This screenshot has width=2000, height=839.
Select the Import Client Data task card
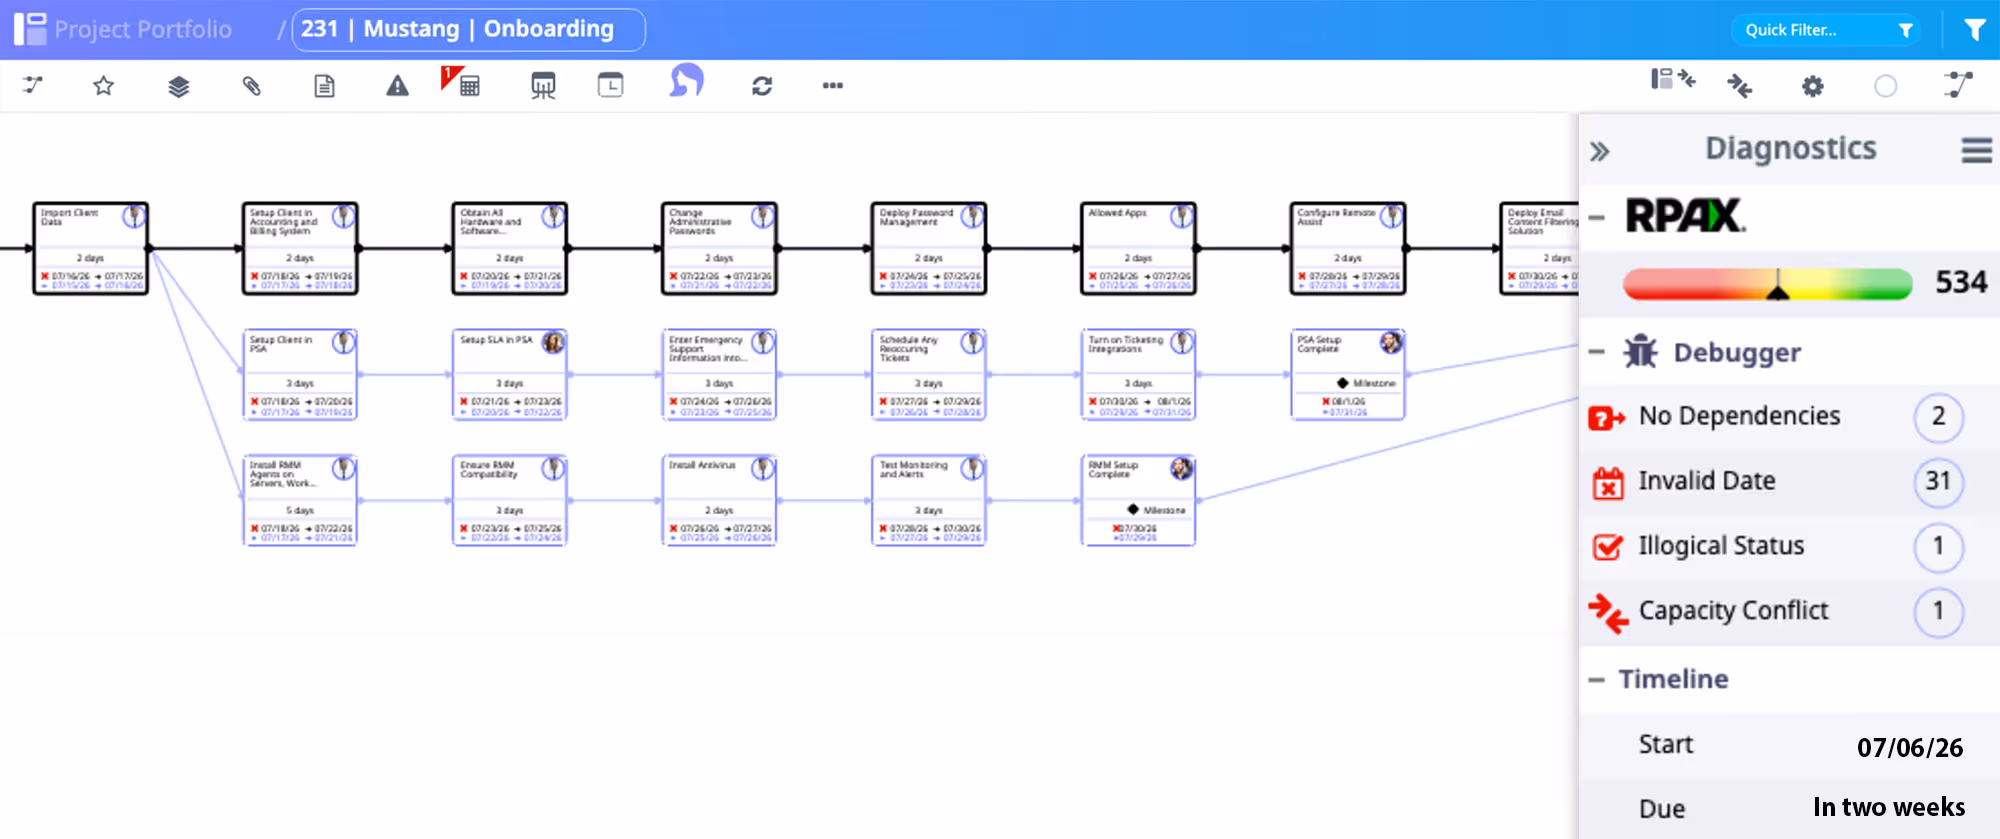point(91,248)
